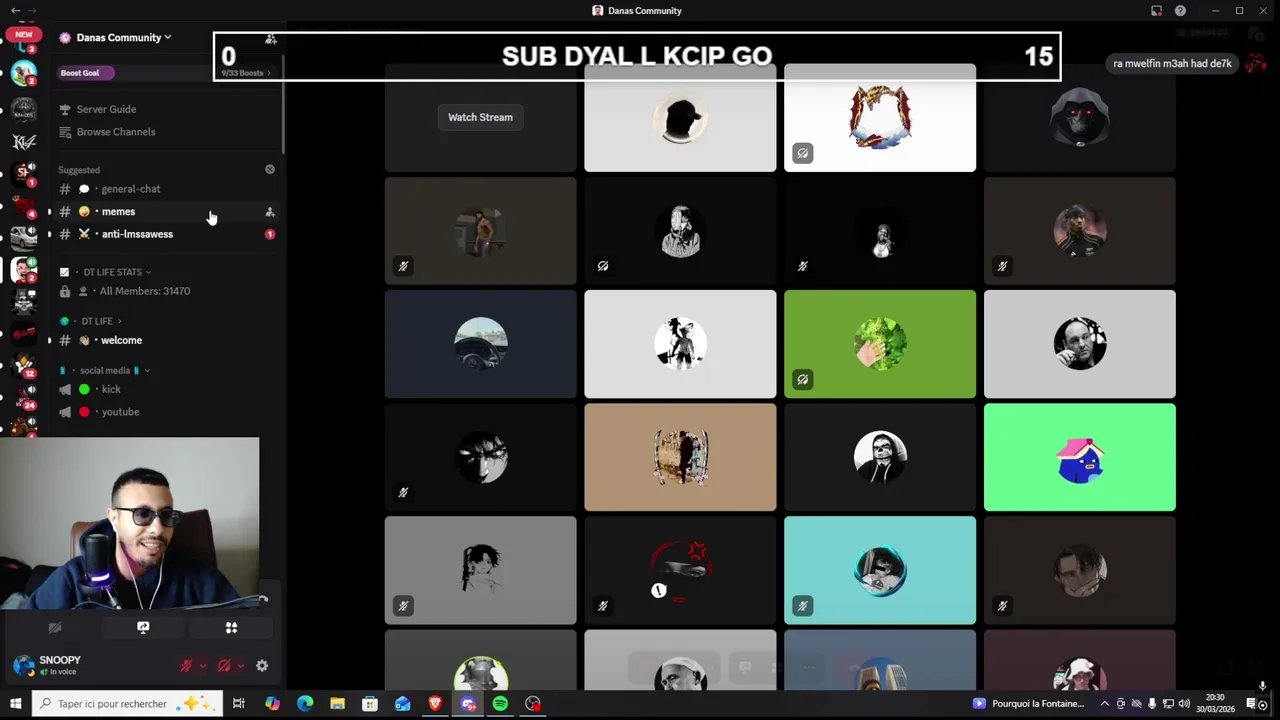Viewport: 1280px width, 720px height.
Task: Select the server icon with 12 badge
Action: [24, 367]
